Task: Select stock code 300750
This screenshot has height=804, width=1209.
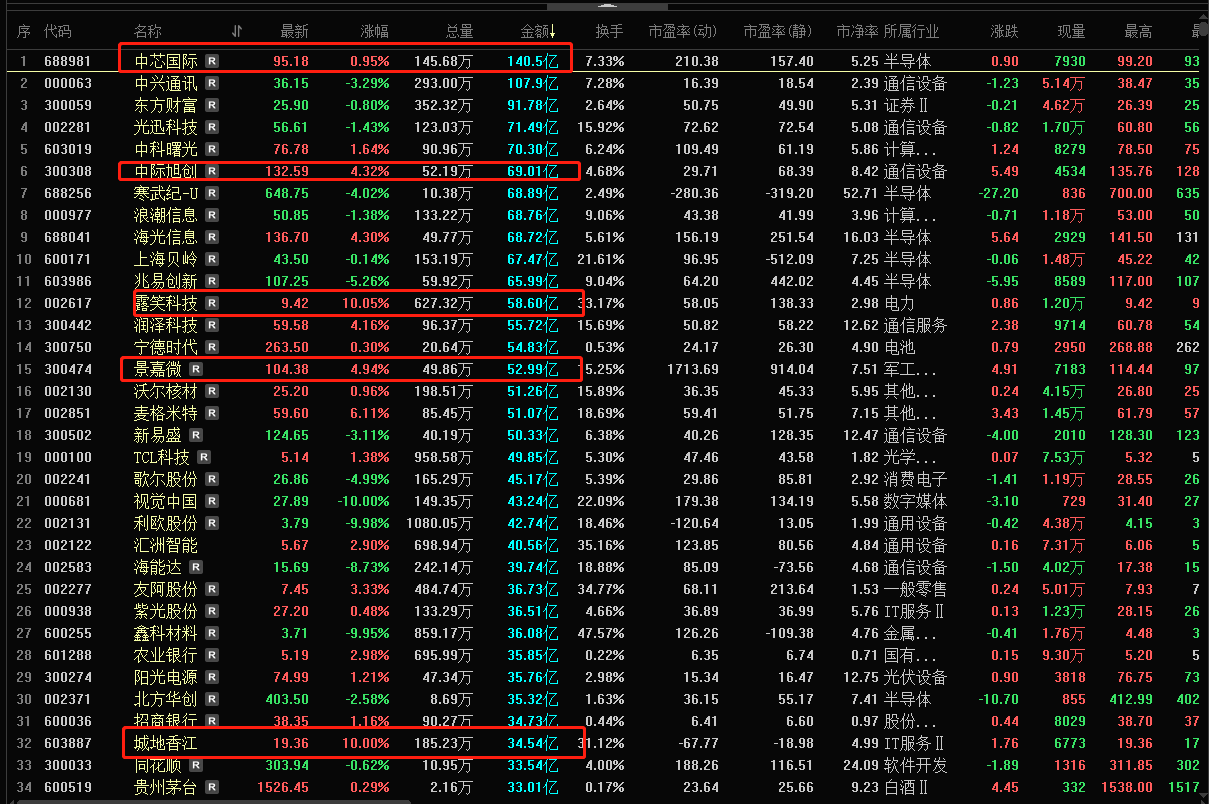Action: 68,347
